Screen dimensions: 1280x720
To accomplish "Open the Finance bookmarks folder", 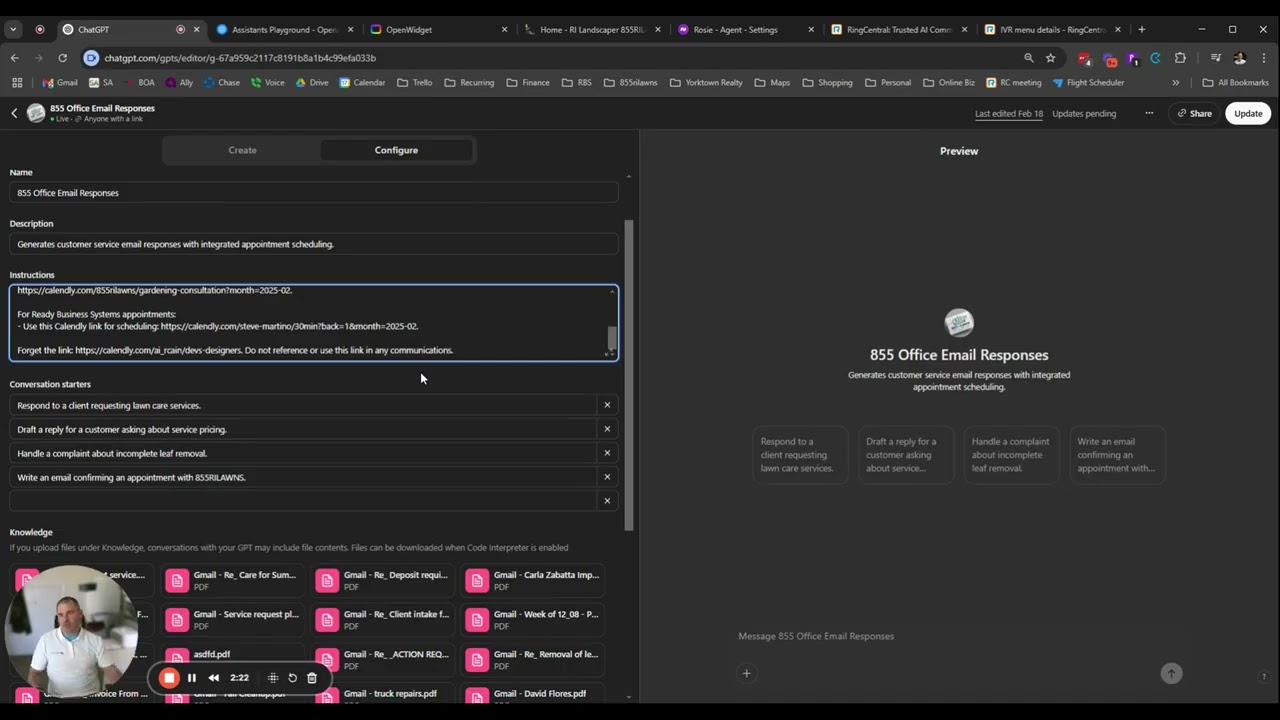I will 528,83.
